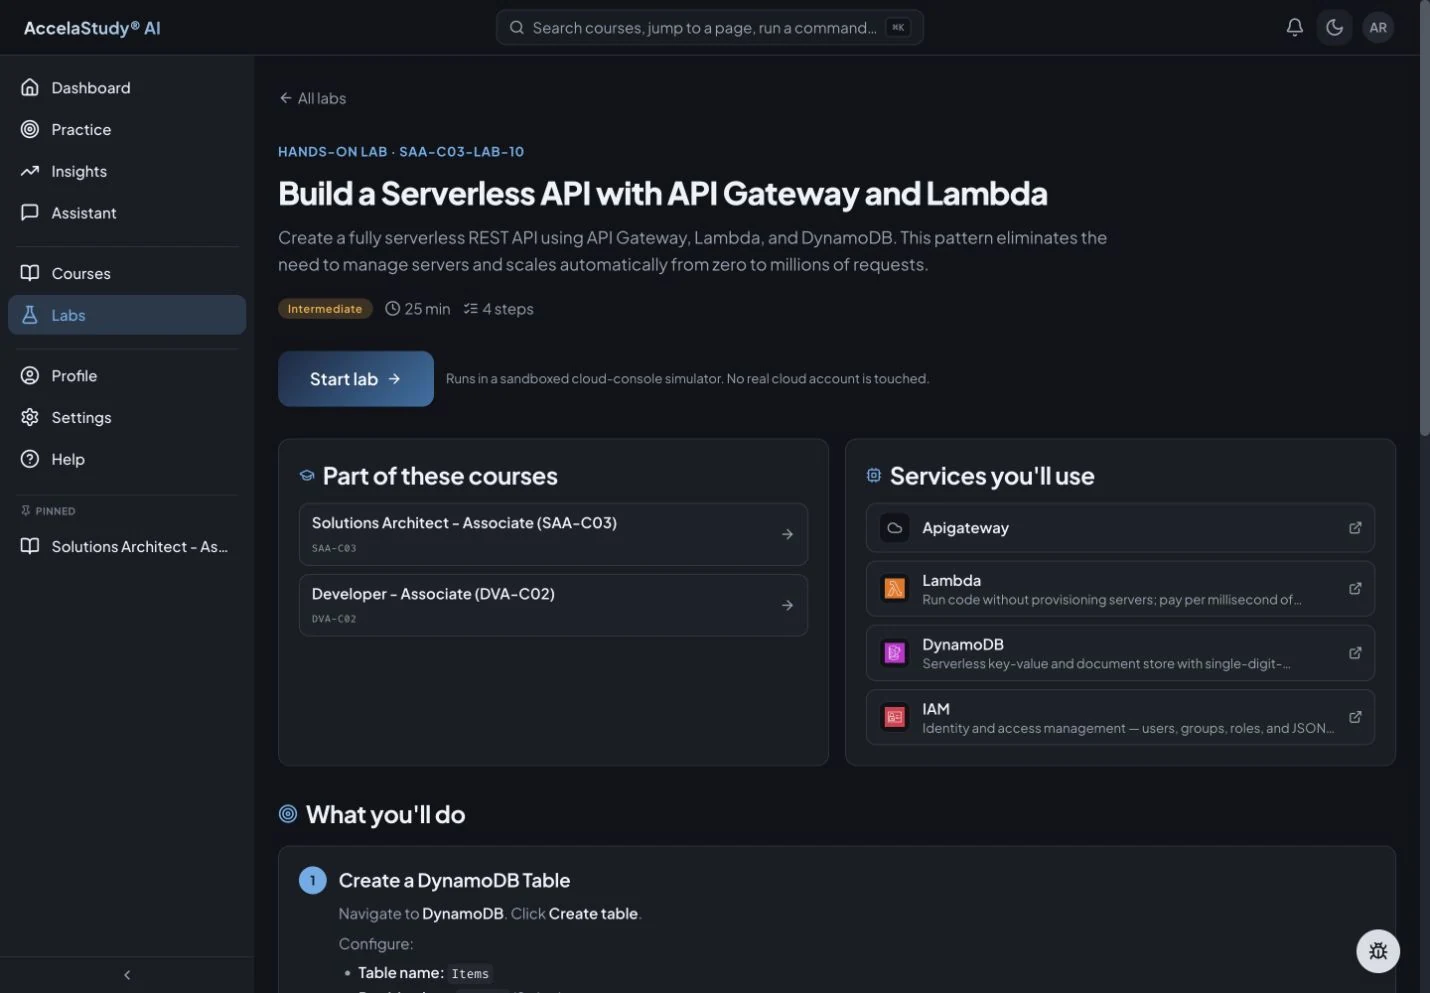Focus the search courses input field
The image size is (1430, 993).
tap(710, 28)
